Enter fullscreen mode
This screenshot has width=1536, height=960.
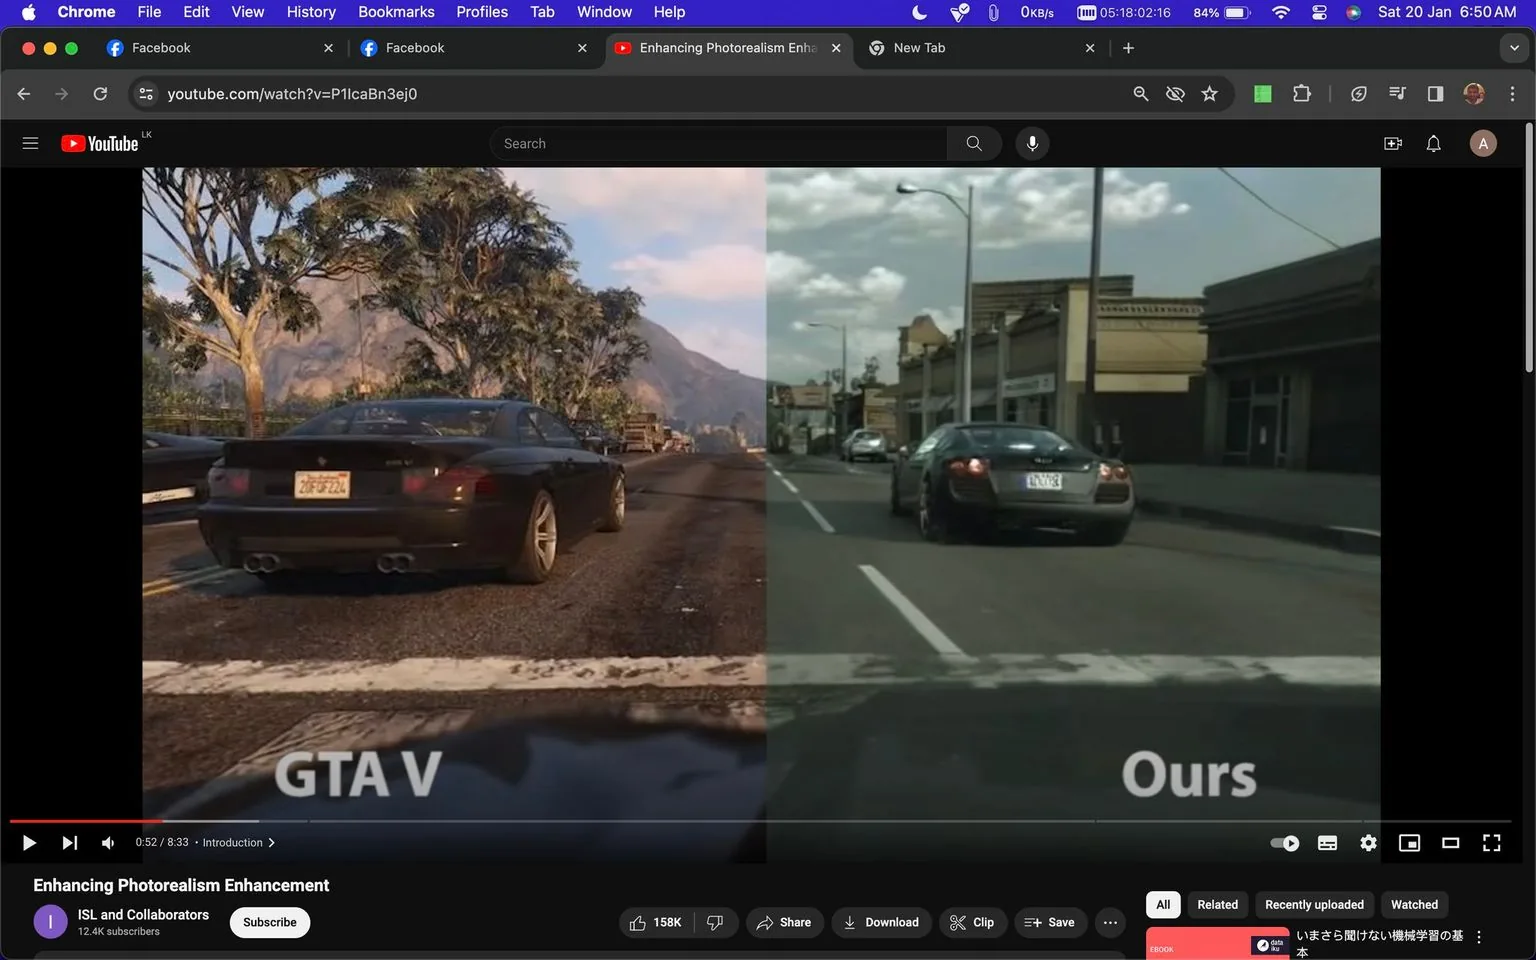[1491, 842]
